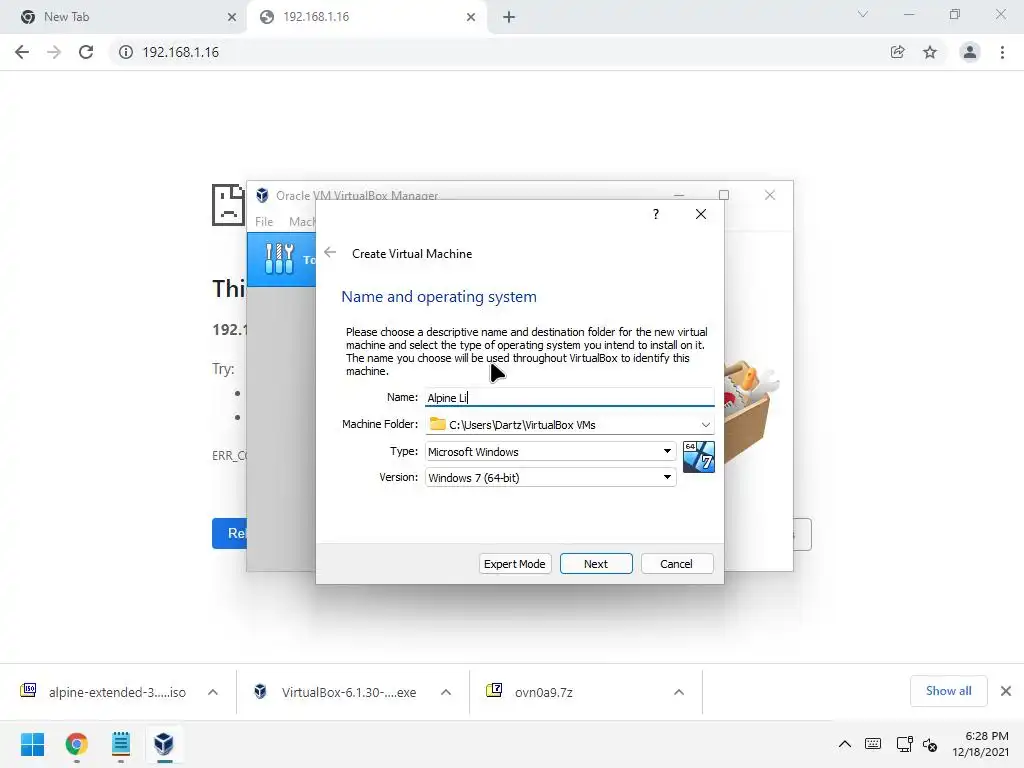This screenshot has height=768, width=1024.
Task: Click the Chrome taskbar icon
Action: pos(76,744)
